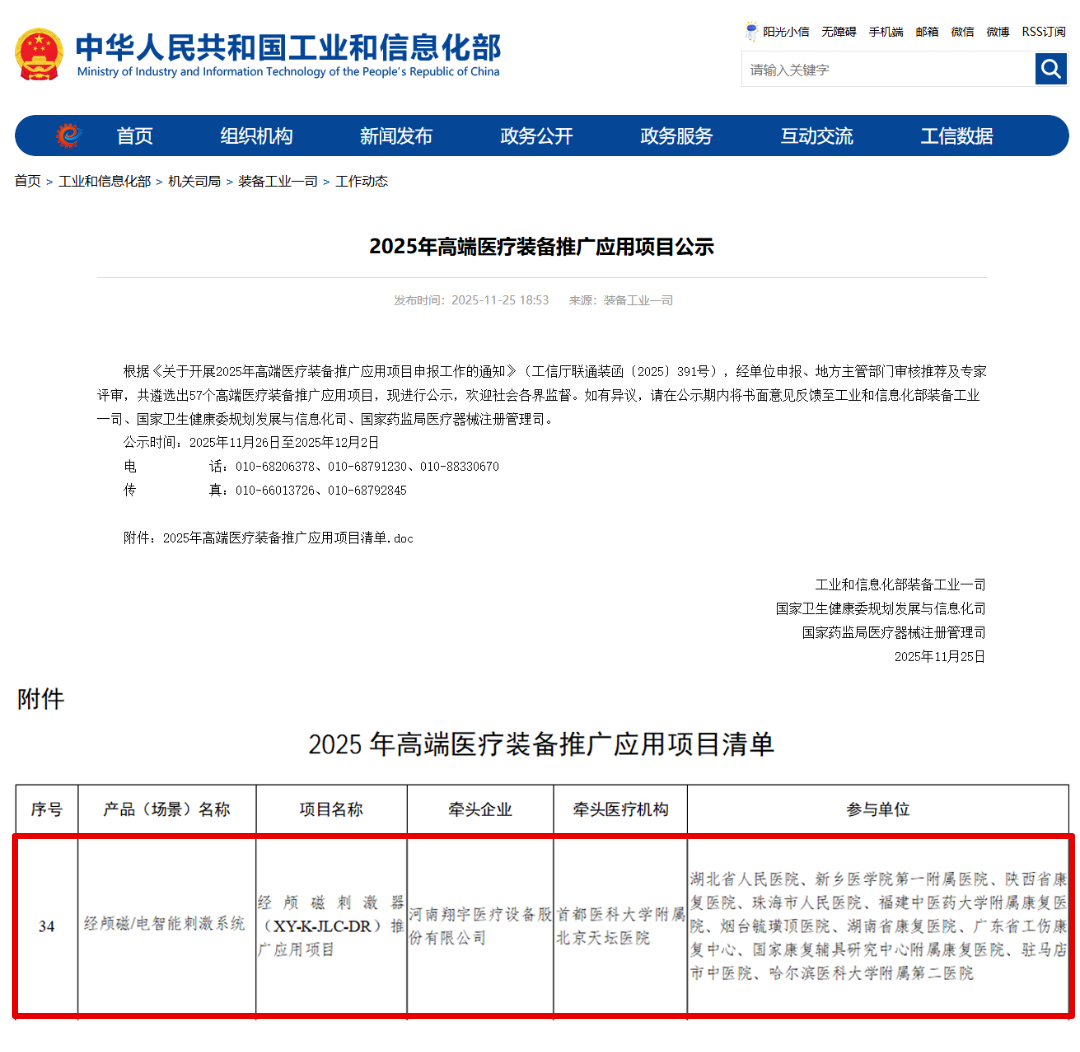Click the 参与单位 column header
Screen dimensions: 1080x1052
878,809
